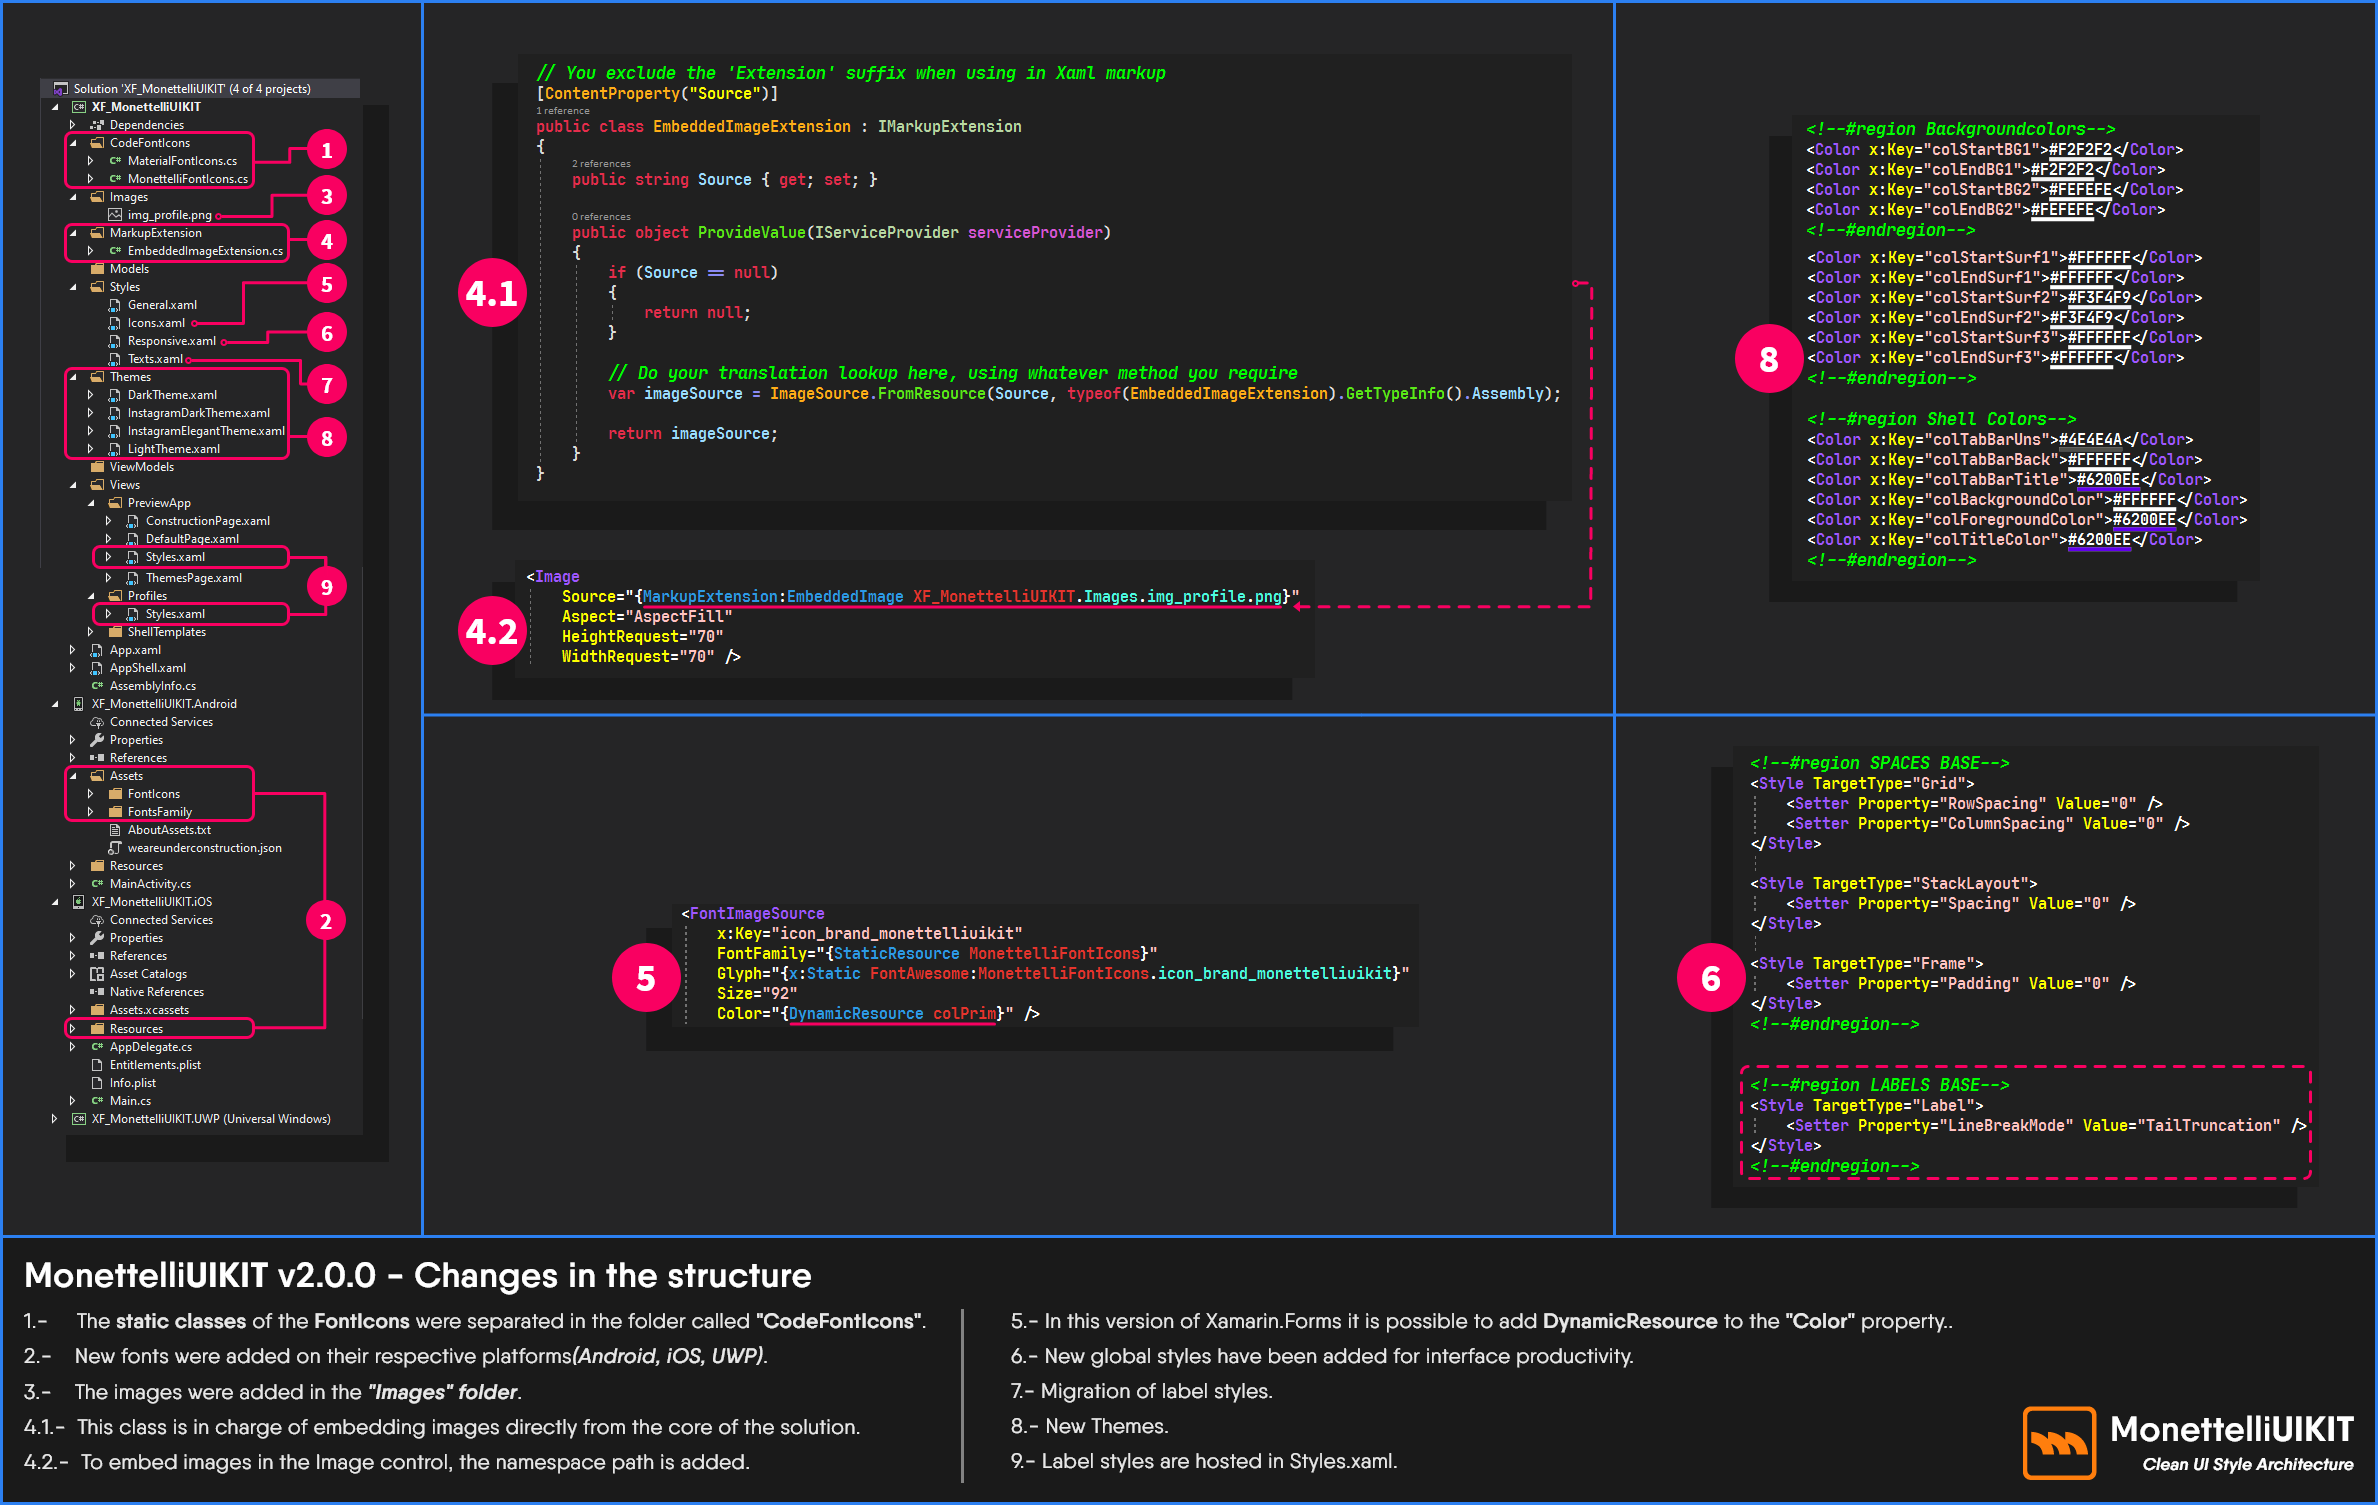Click the Android project icon for XF_MonettelliUIKIT.Android

click(79, 704)
